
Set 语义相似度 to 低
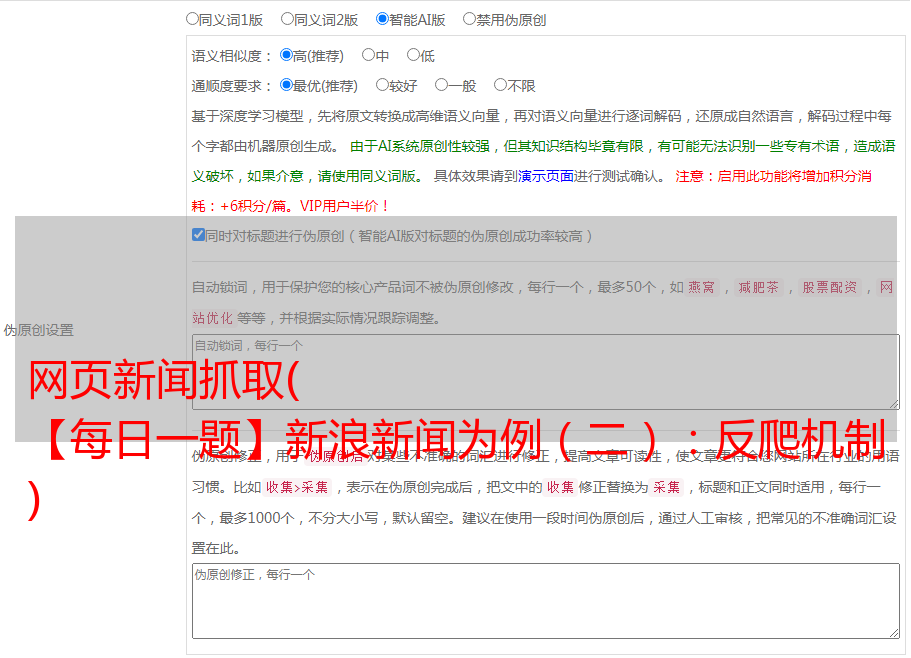tap(413, 56)
